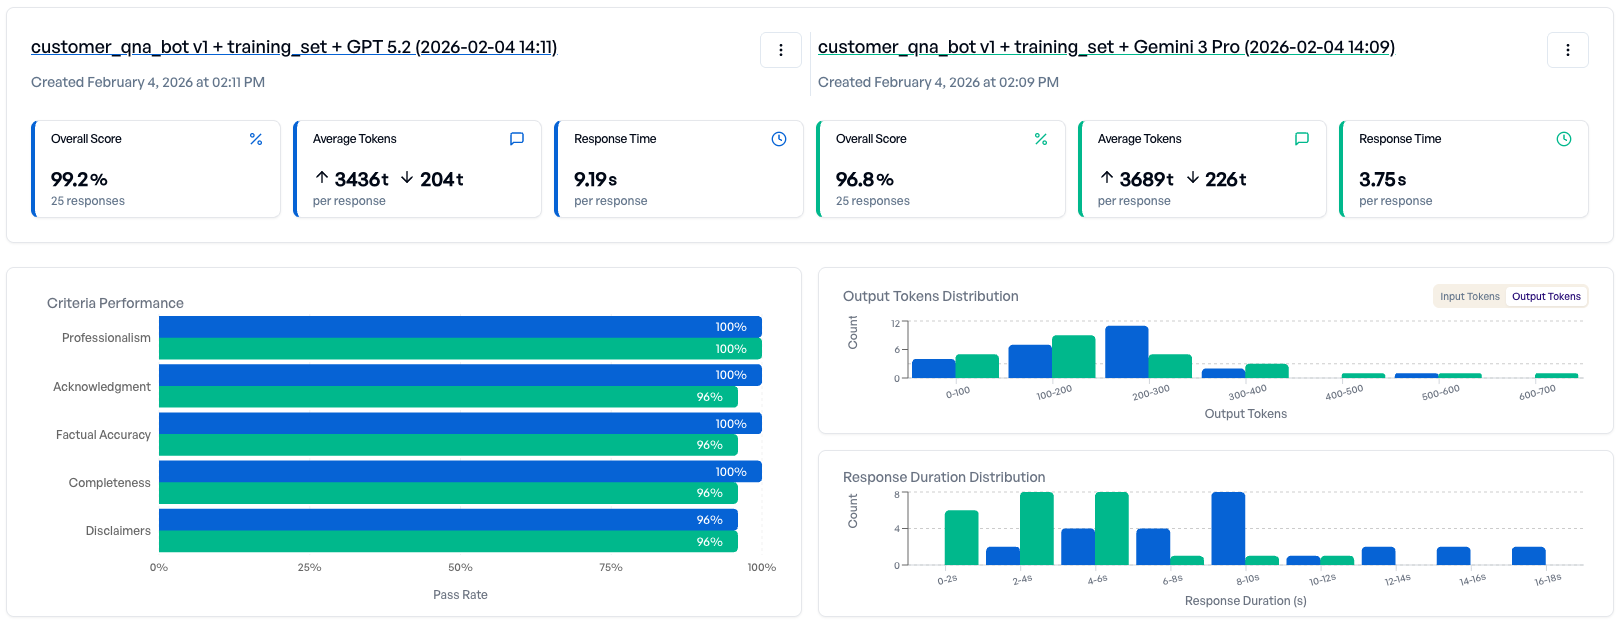The height and width of the screenshot is (628, 1623).
Task: Click the blue Professionalism 100% bar
Action: click(460, 327)
